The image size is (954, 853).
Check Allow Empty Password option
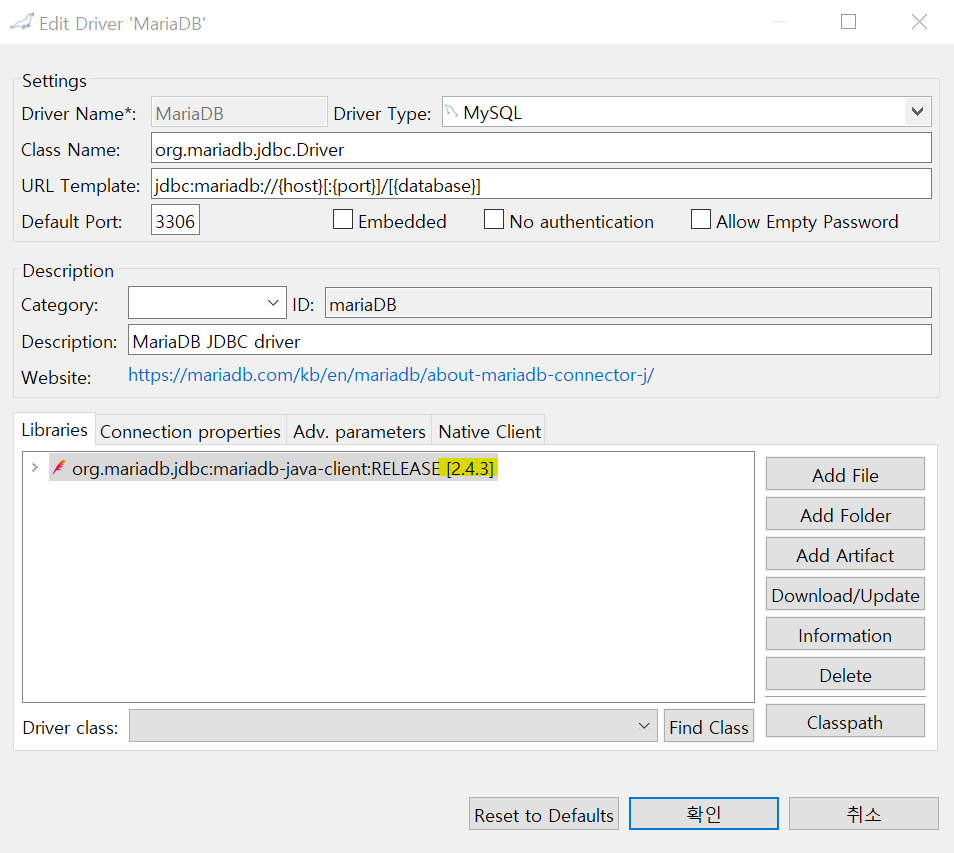[700, 220]
